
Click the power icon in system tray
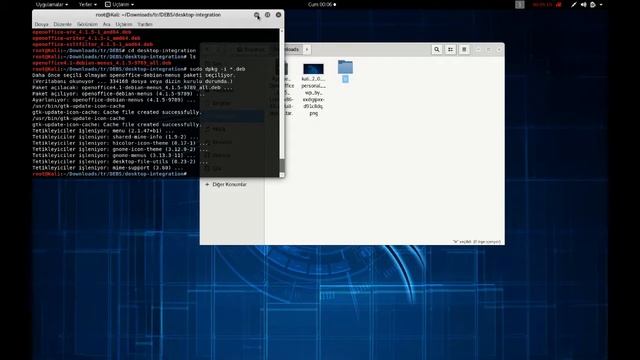pos(593,4)
